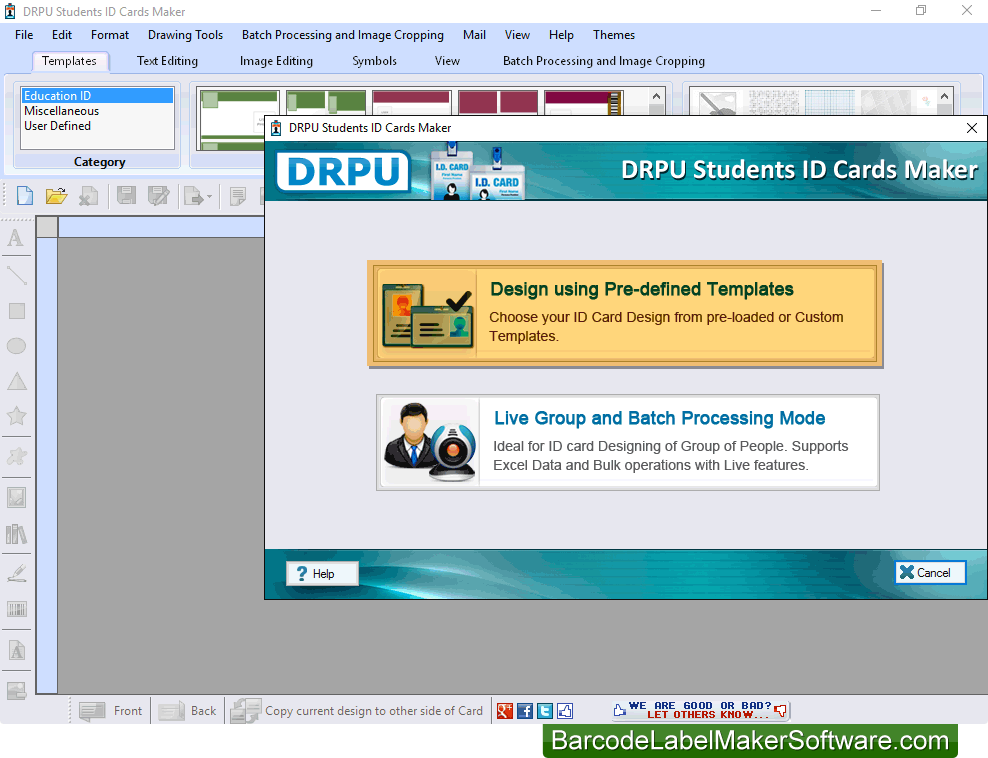Open the Twitter share icon
This screenshot has width=988, height=758.
pos(545,711)
